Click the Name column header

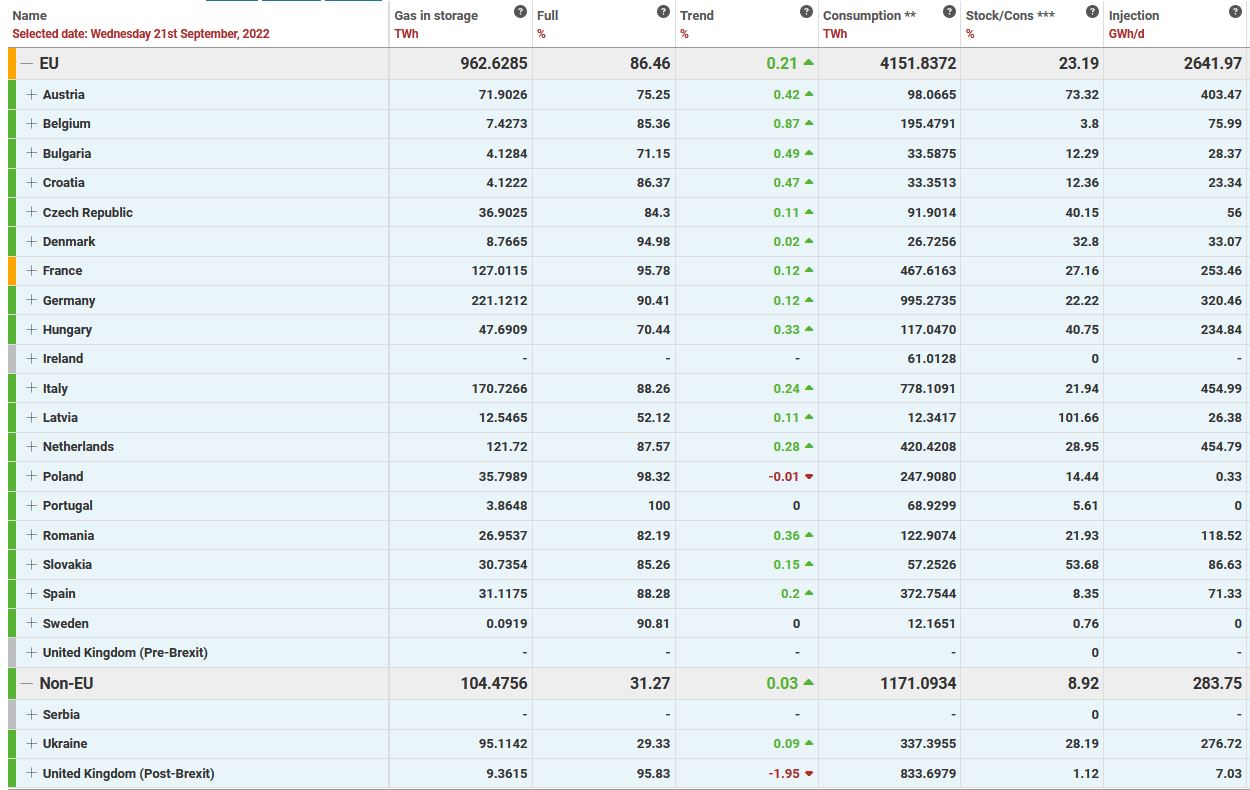coord(30,16)
